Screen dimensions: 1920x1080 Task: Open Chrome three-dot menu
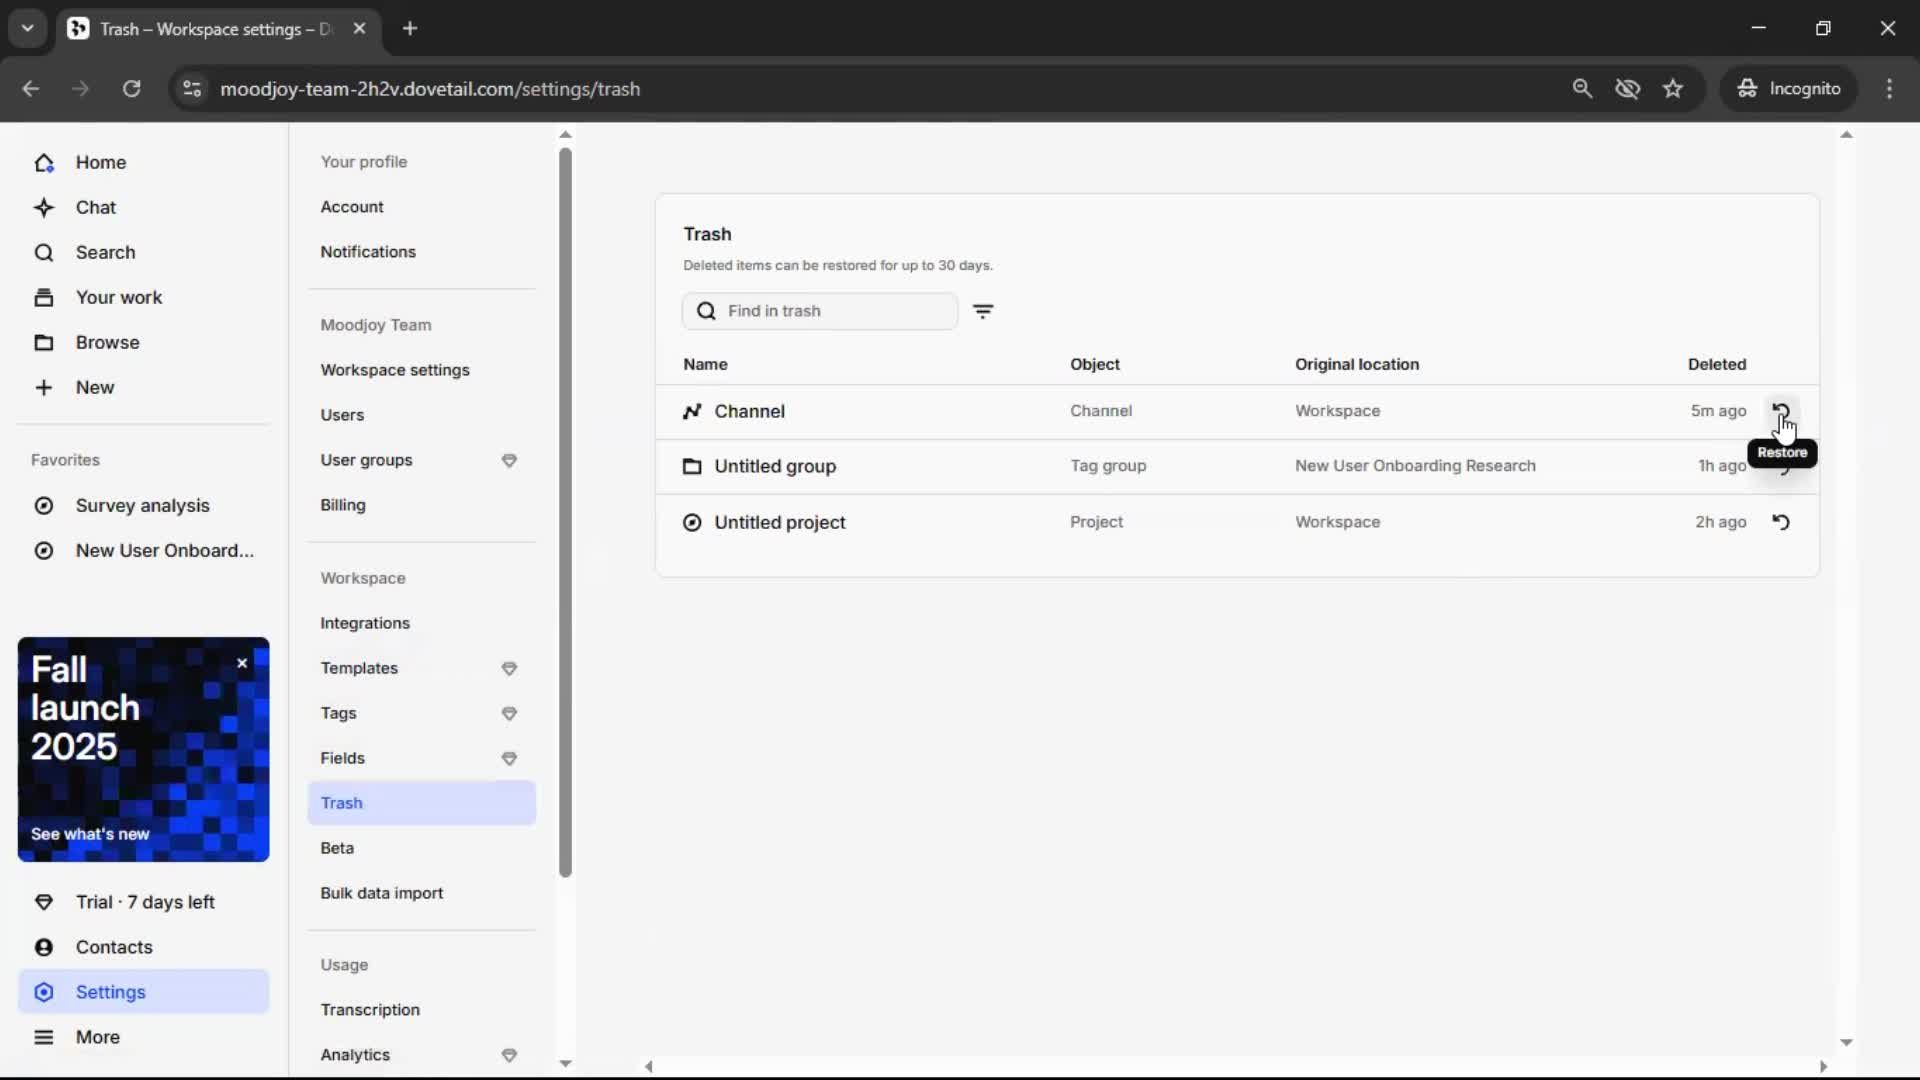tap(1889, 88)
